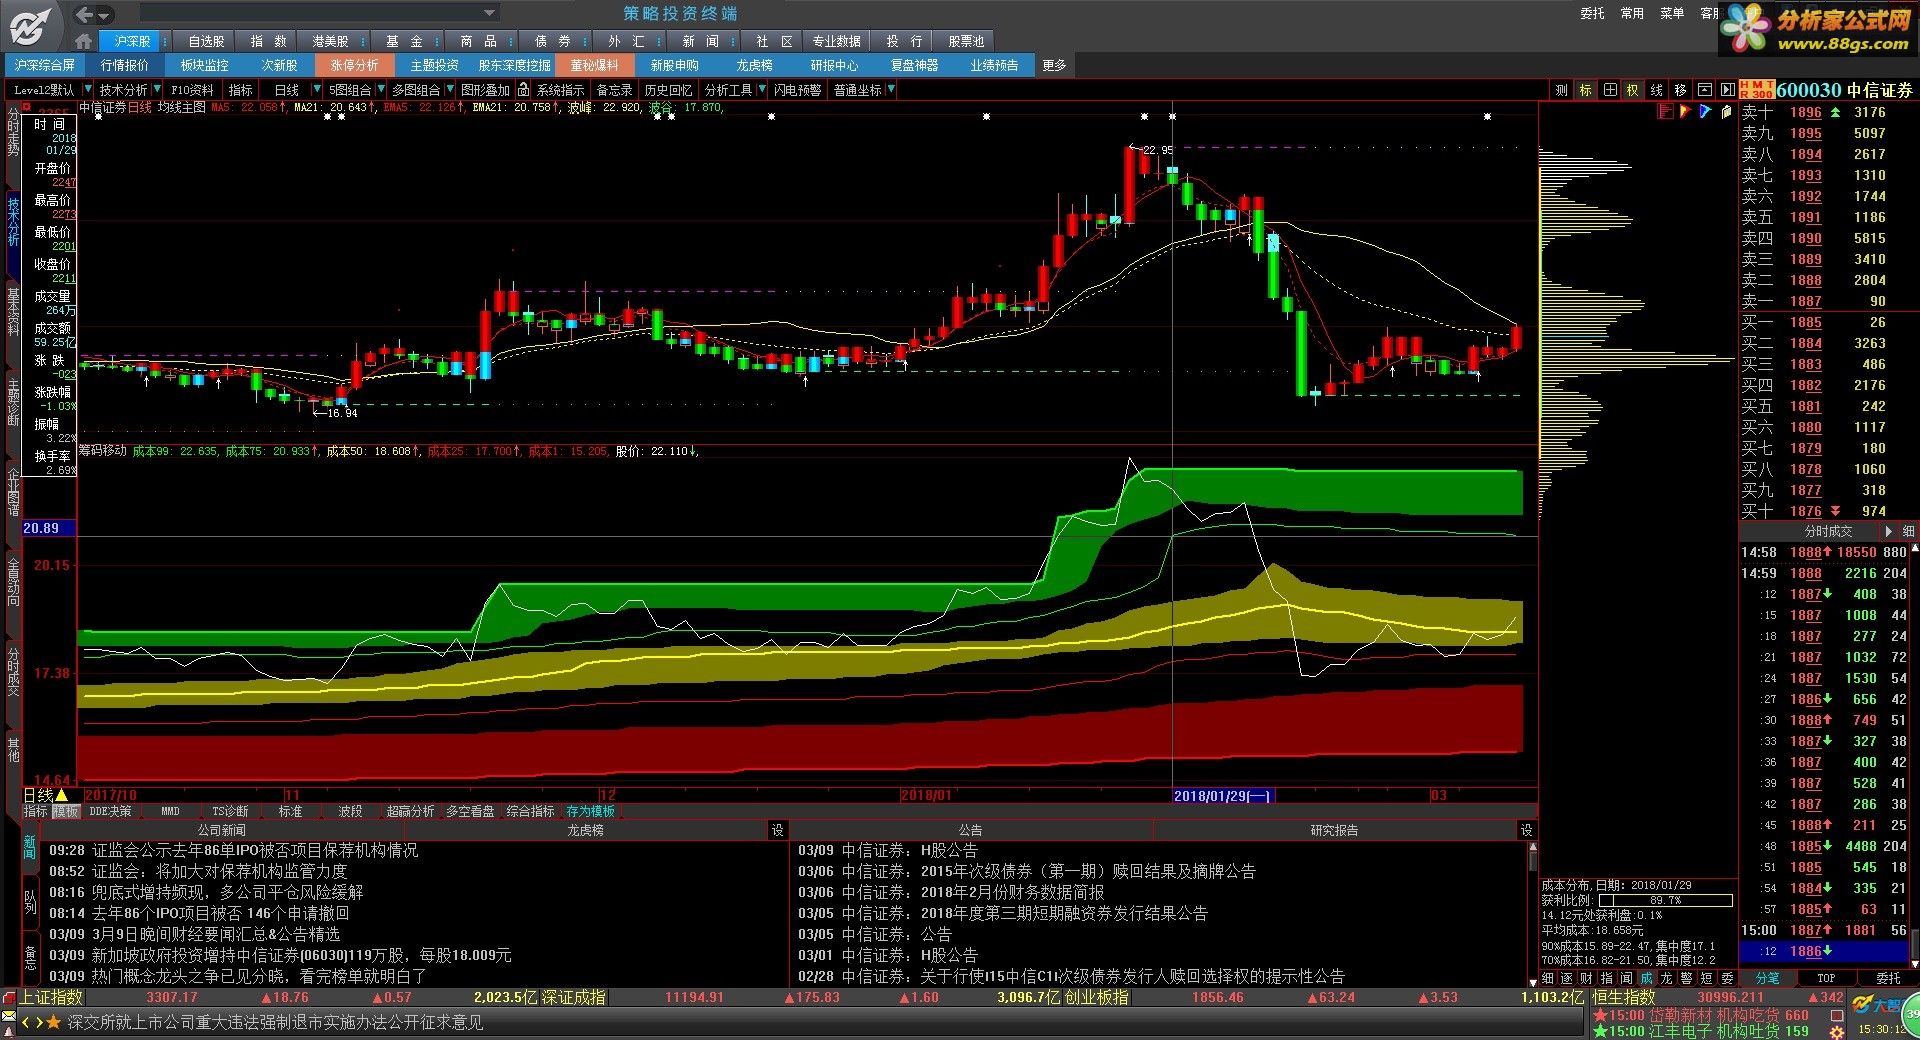The width and height of the screenshot is (1920, 1040).
Task: Click the window restore icon in chart toolbar
Action: click(1704, 90)
